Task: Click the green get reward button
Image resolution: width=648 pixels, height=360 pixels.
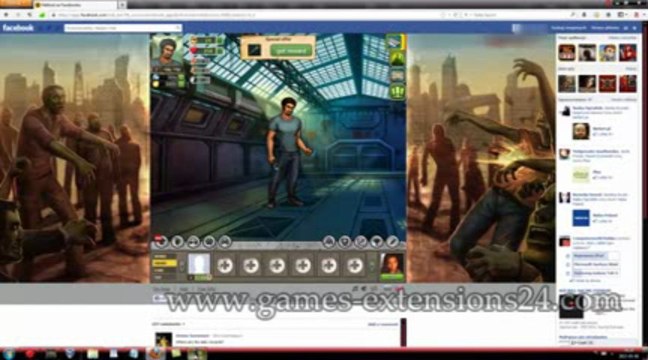Action: tap(291, 51)
